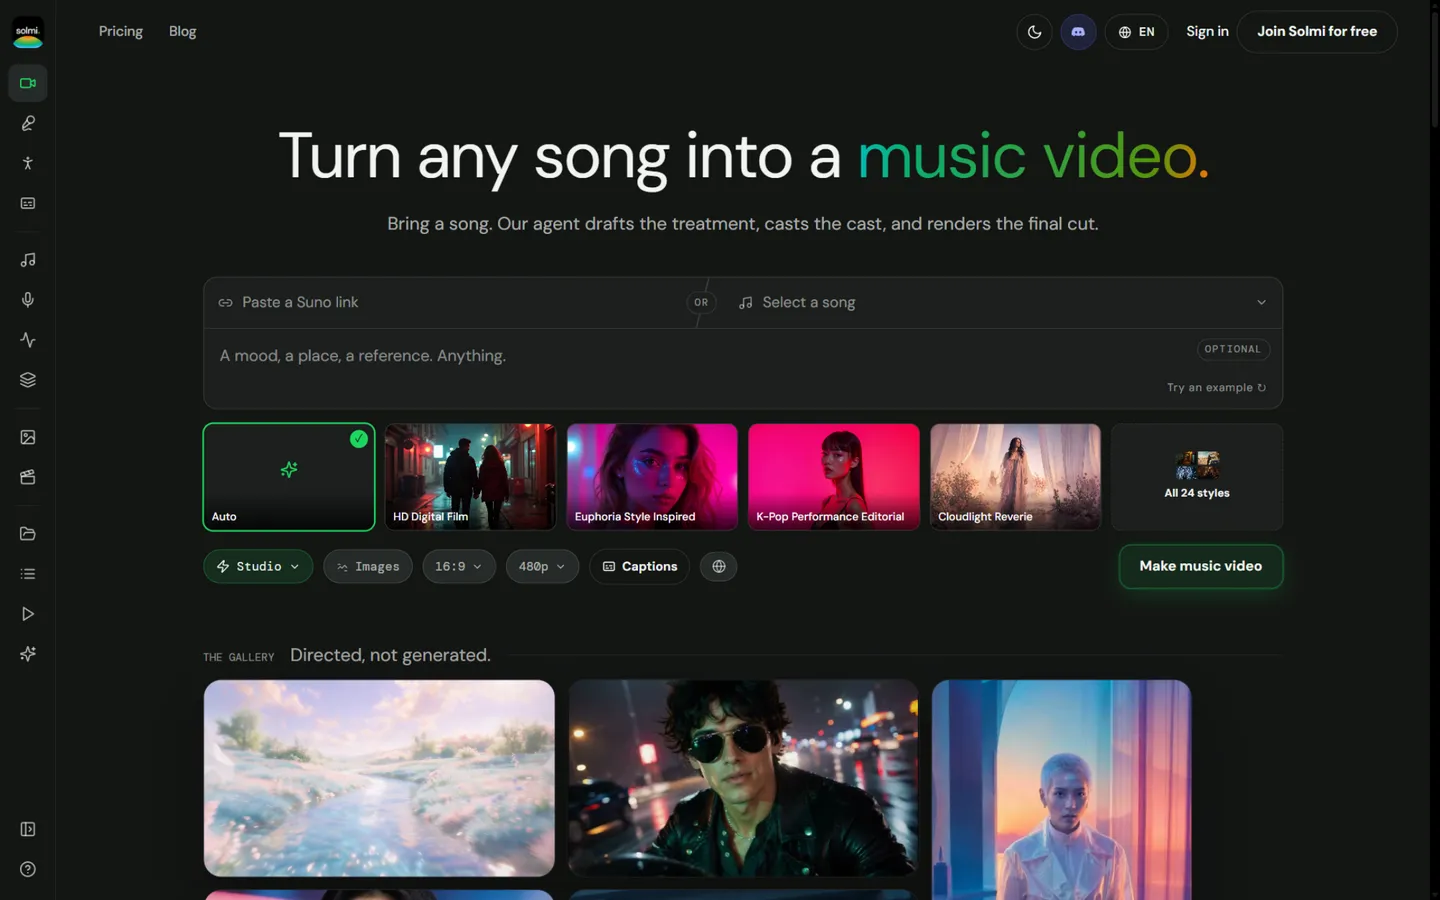Open the Blog page
The width and height of the screenshot is (1440, 900).
pyautogui.click(x=183, y=32)
